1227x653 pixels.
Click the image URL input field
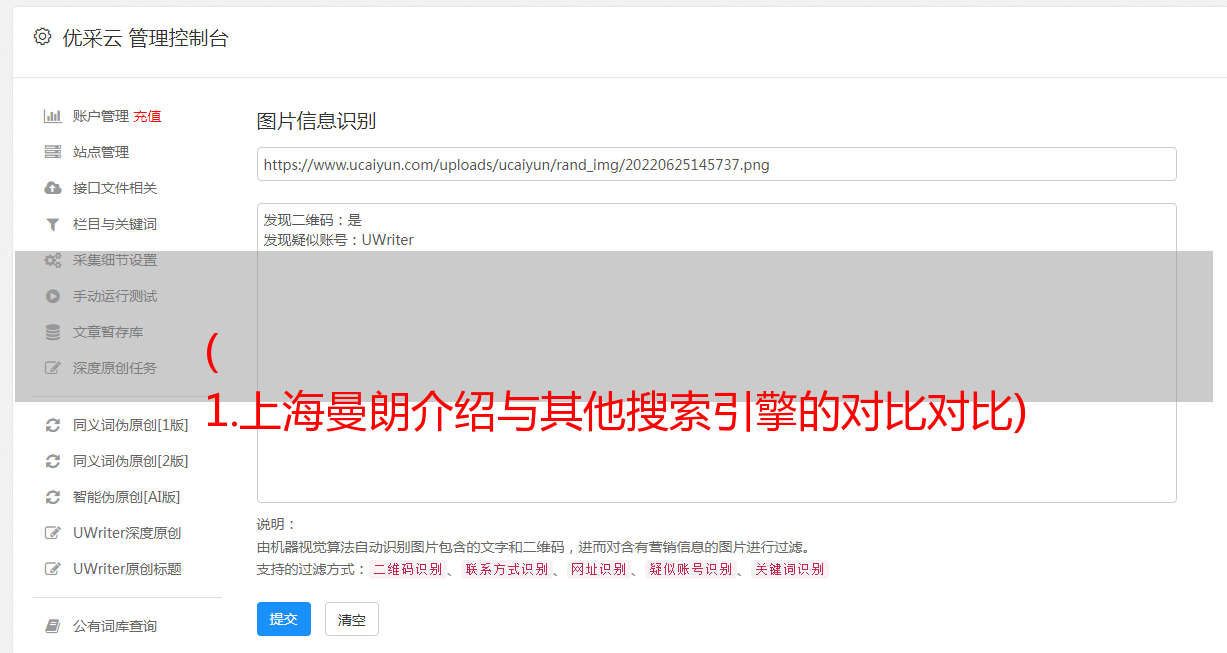(716, 164)
